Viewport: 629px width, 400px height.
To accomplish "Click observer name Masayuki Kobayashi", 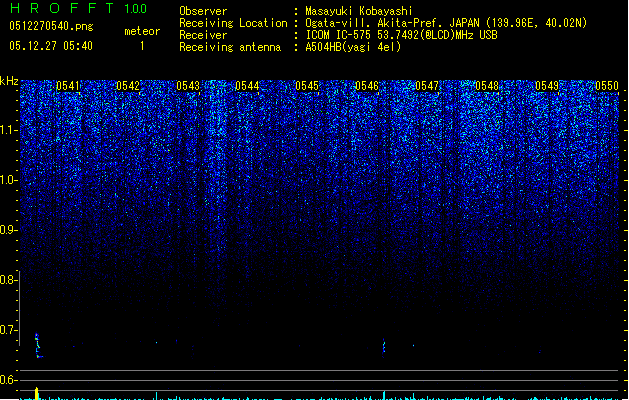I will point(359,11).
